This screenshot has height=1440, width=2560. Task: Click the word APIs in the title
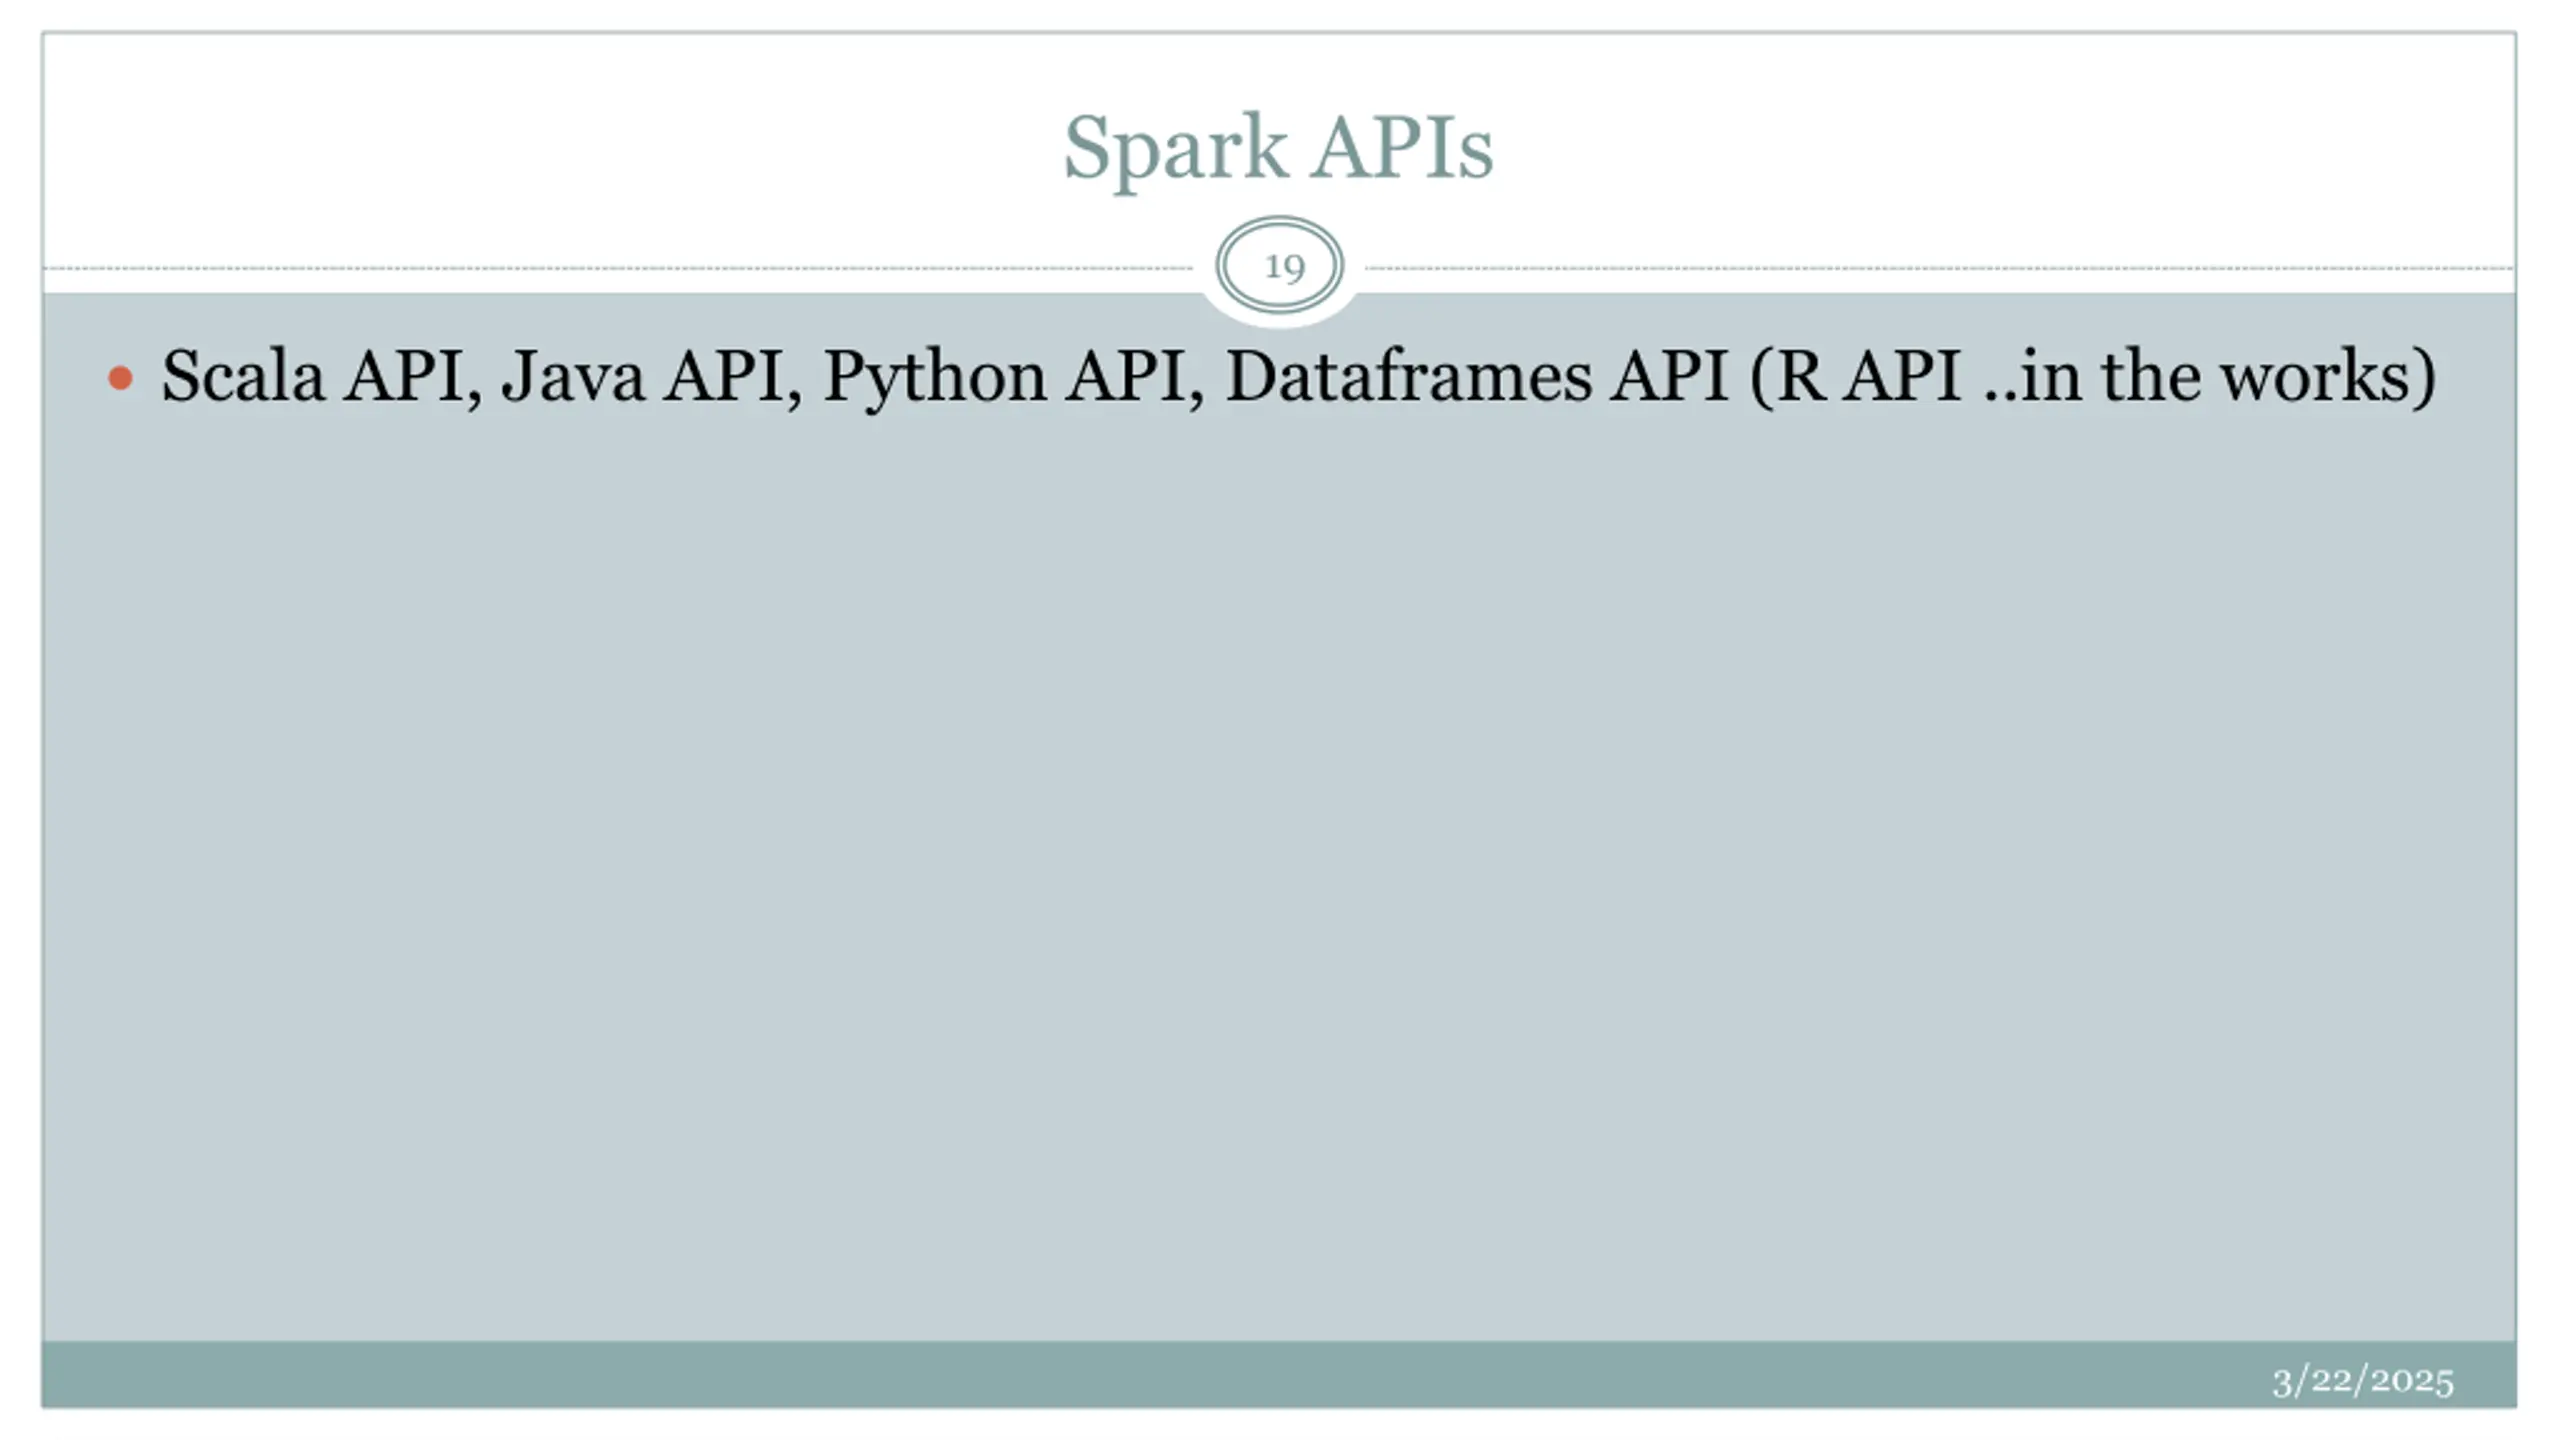pos(1402,147)
